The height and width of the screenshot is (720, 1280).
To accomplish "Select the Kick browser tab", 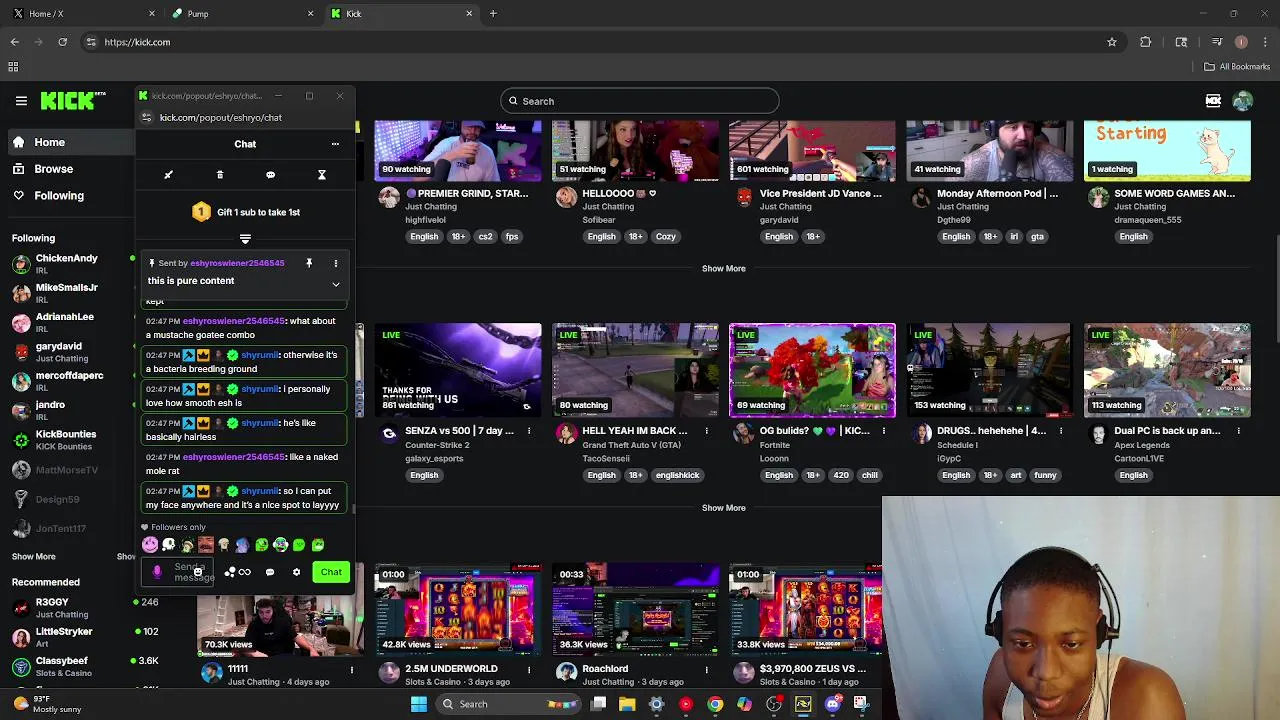I will pos(402,14).
